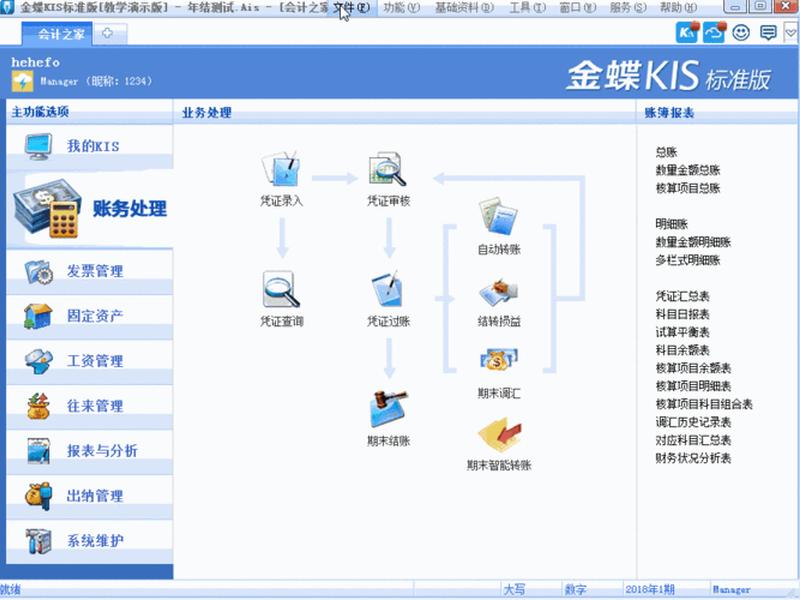Open 核算项目总账 report
This screenshot has width=800, height=600.
(687, 188)
